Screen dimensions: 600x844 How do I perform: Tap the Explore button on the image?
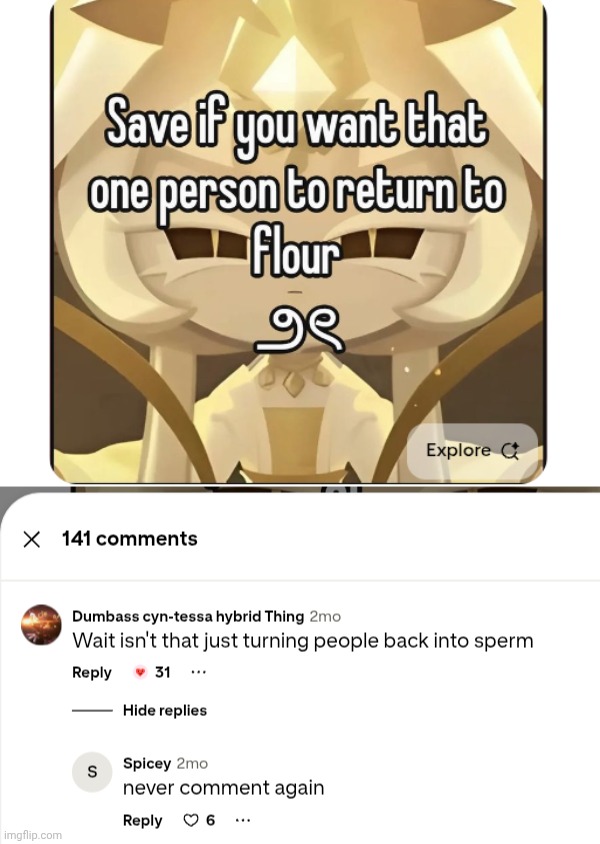pyautogui.click(x=472, y=451)
